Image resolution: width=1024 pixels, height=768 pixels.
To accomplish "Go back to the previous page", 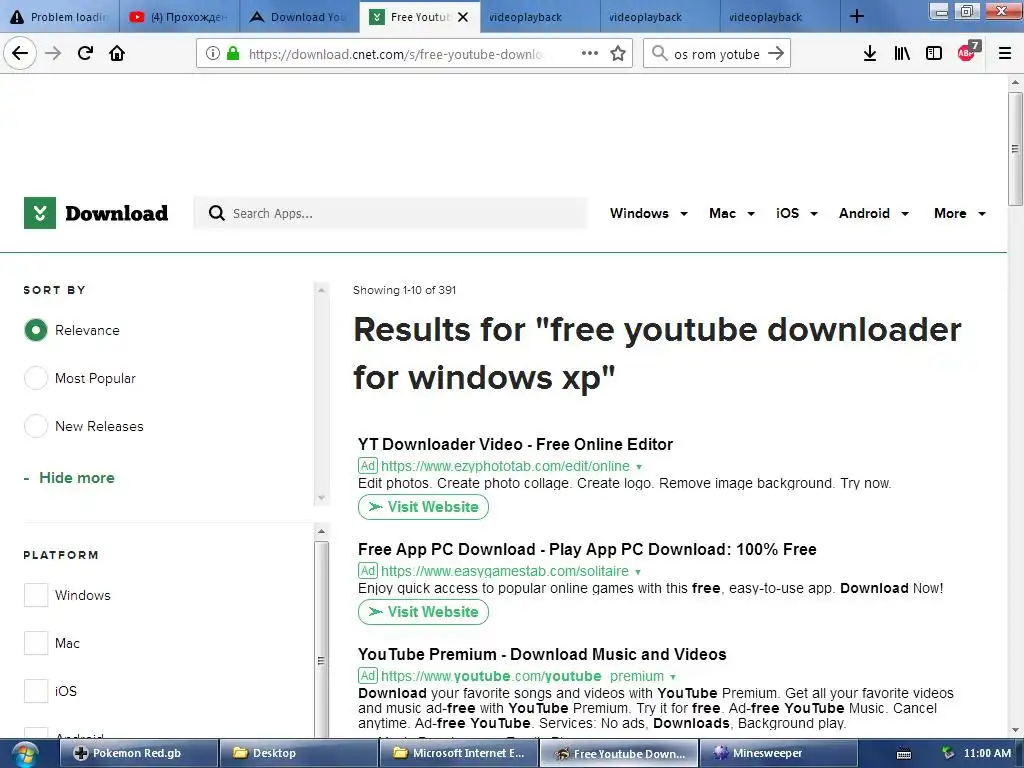I will click(20, 53).
